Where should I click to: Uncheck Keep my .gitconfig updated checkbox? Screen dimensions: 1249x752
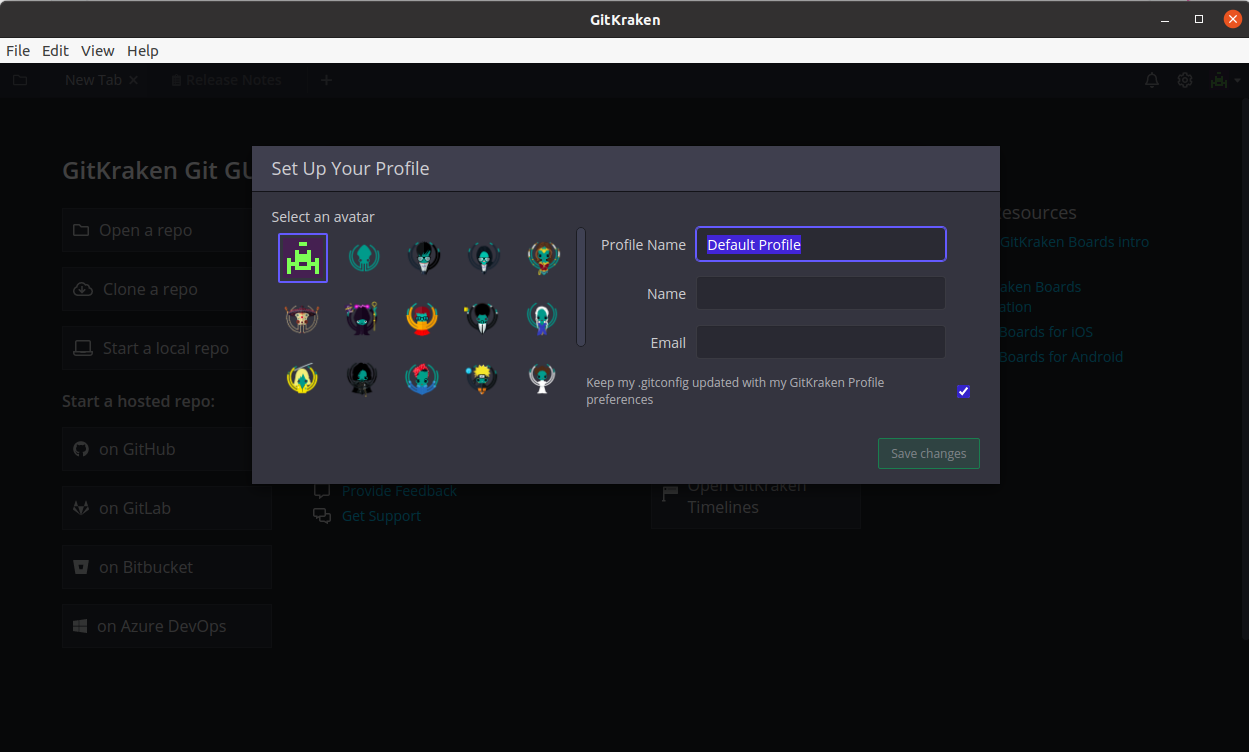963,391
